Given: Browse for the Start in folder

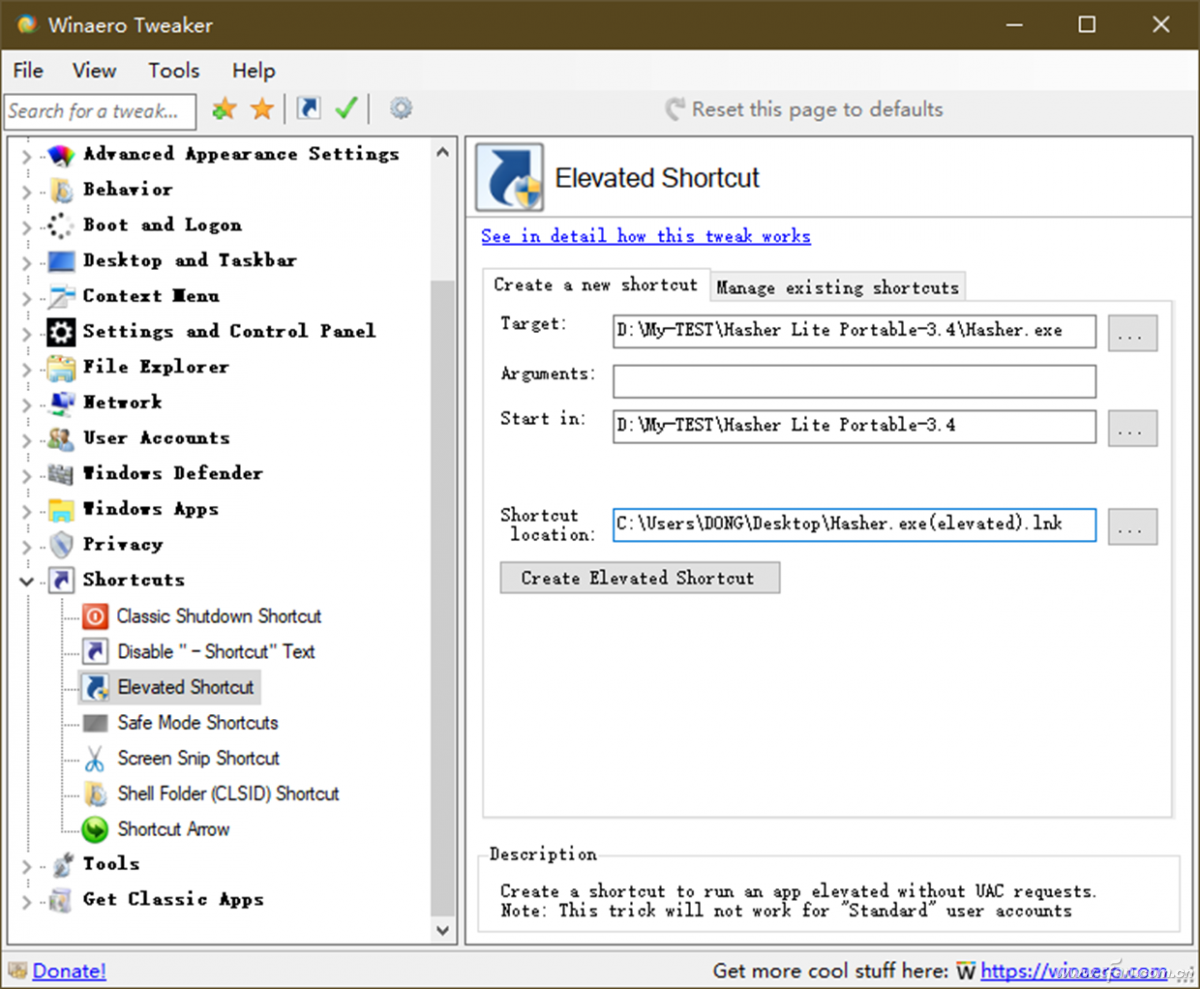Looking at the screenshot, I should tap(1132, 428).
